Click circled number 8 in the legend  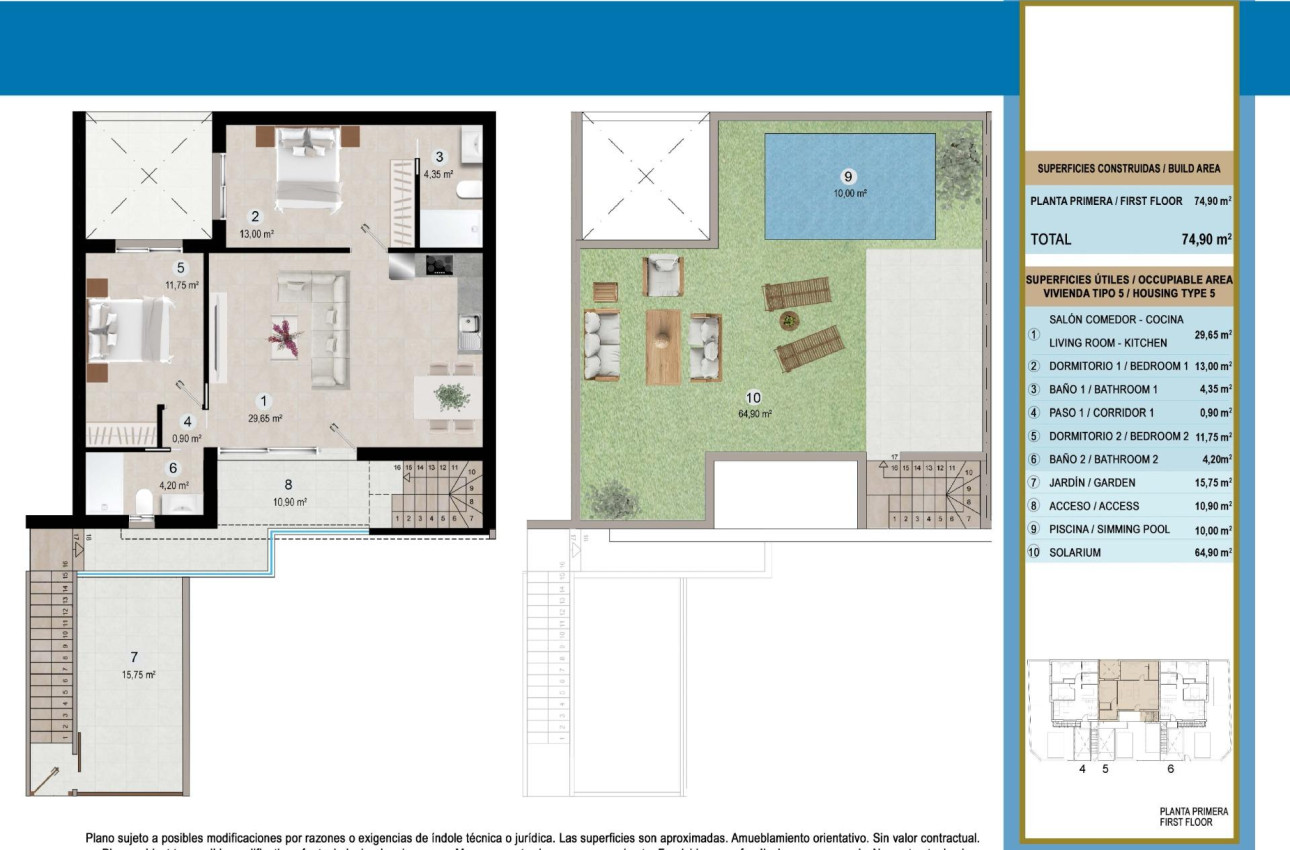coord(1035,506)
